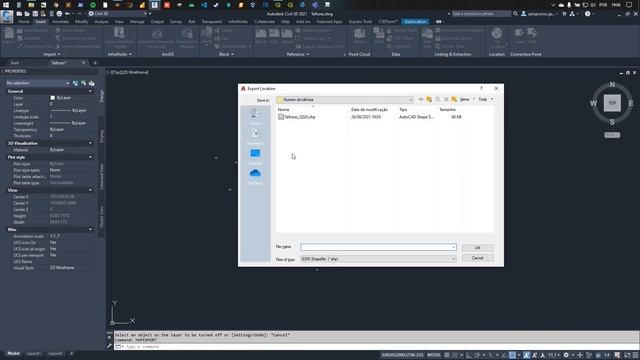Collapse View section in Properties
Viewport: 640px width, 360px height.
[x=90, y=190]
